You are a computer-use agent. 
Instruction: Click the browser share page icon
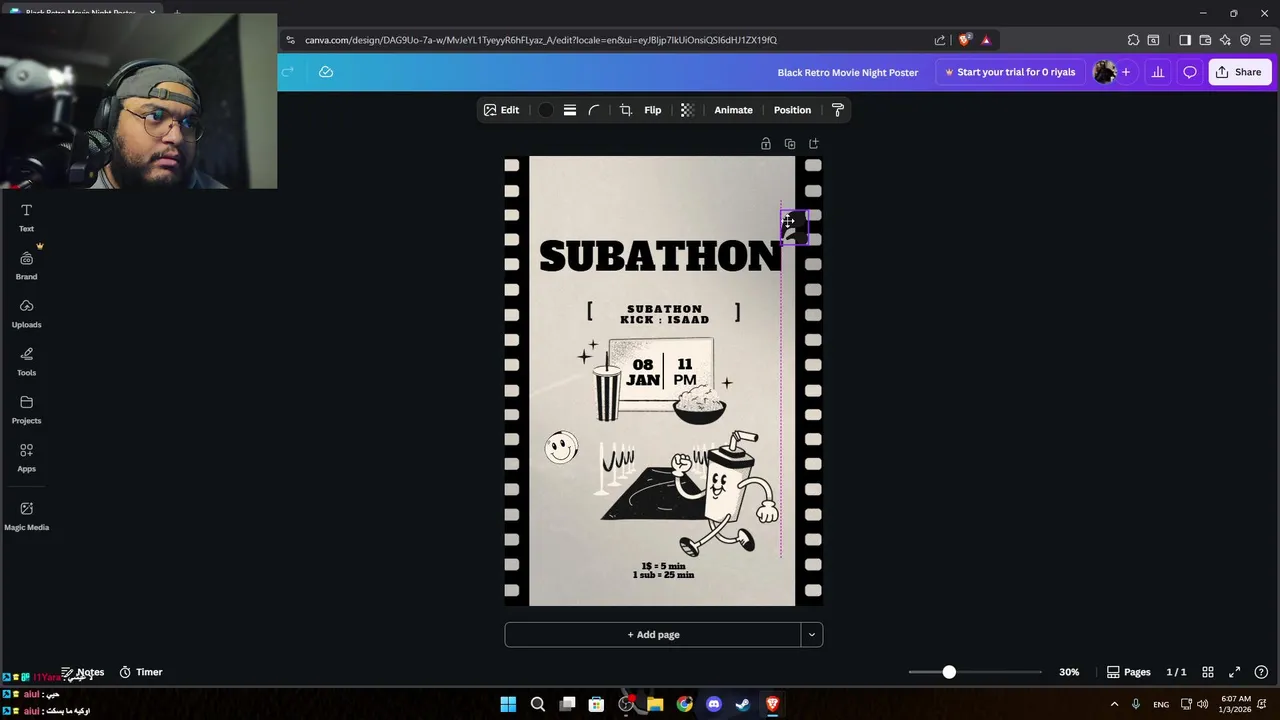[940, 40]
